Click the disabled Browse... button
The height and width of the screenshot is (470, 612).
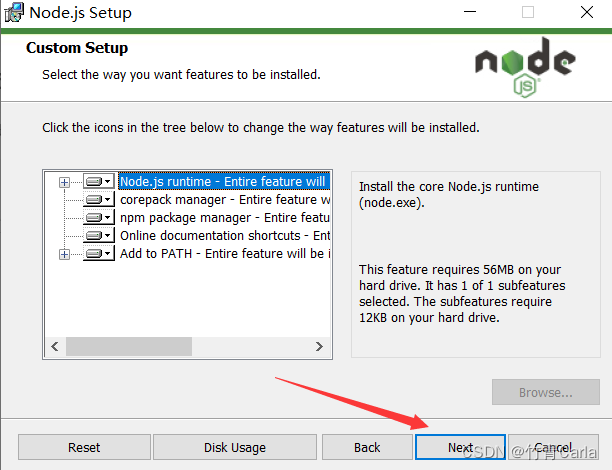546,392
